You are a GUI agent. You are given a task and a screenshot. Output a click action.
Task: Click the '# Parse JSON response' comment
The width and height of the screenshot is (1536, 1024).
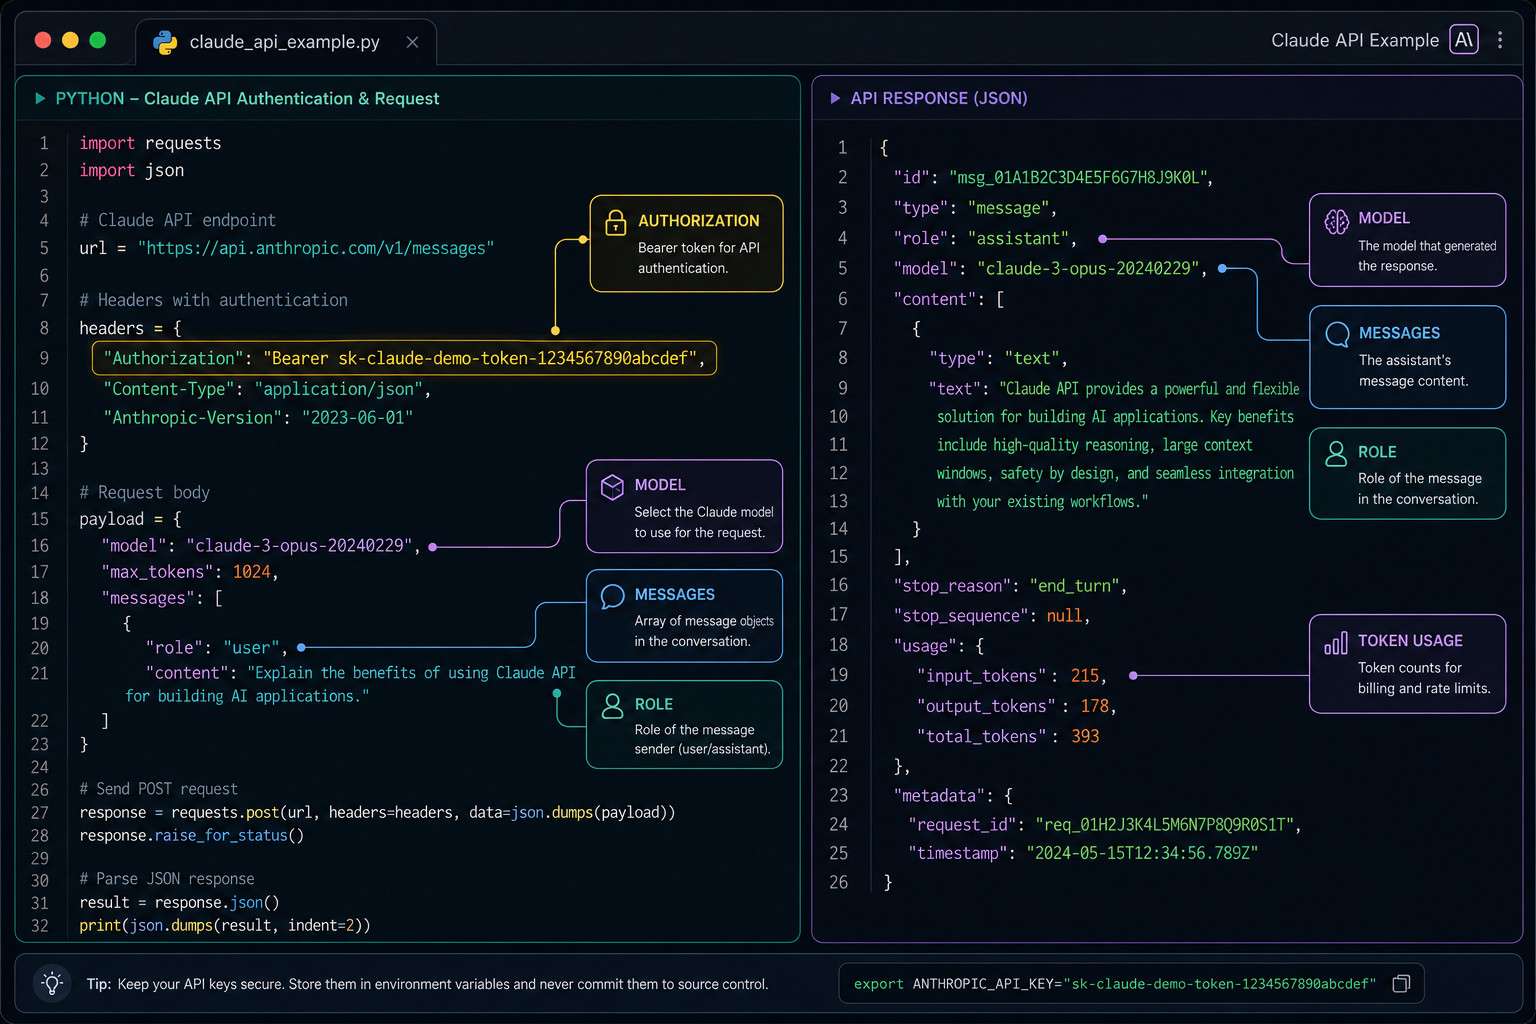click(x=167, y=879)
